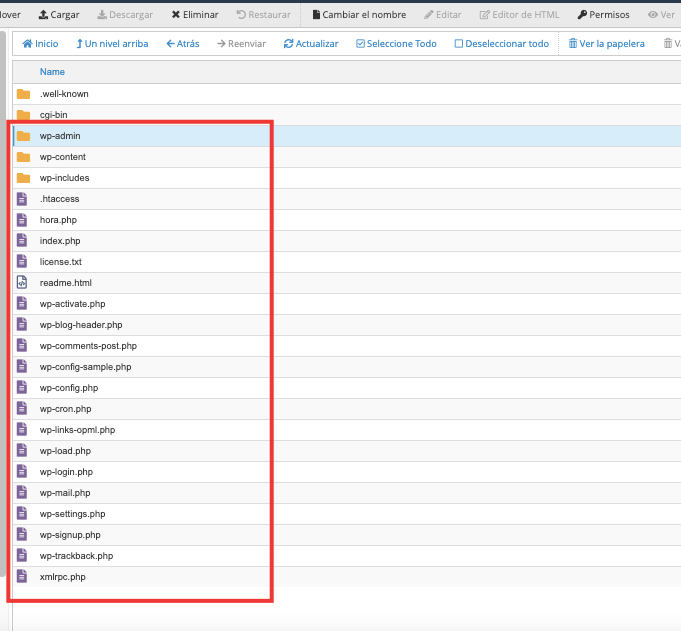The height and width of the screenshot is (631, 681).
Task: Click the left panel vertical scrollbar
Action: pyautogui.click(x=3, y=304)
